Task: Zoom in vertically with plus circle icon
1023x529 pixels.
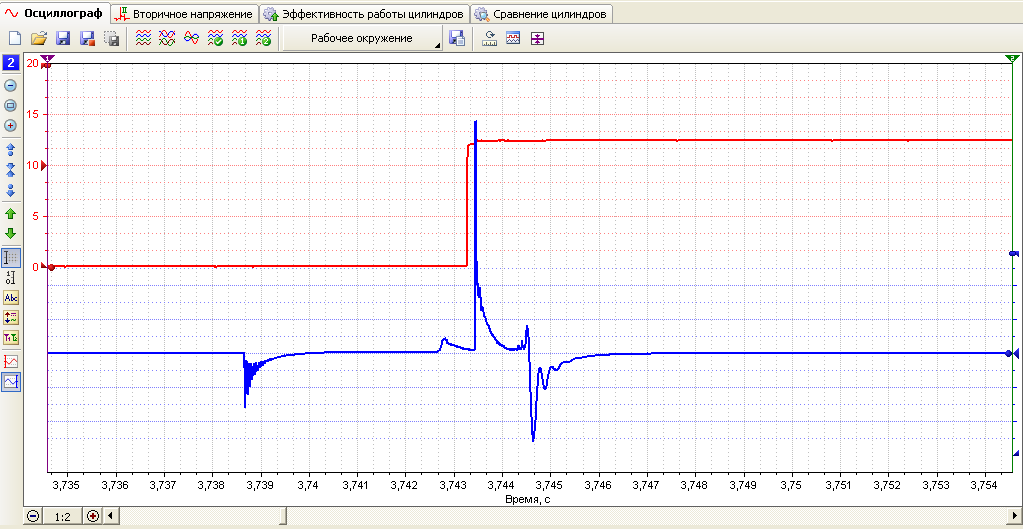Action: (10, 126)
